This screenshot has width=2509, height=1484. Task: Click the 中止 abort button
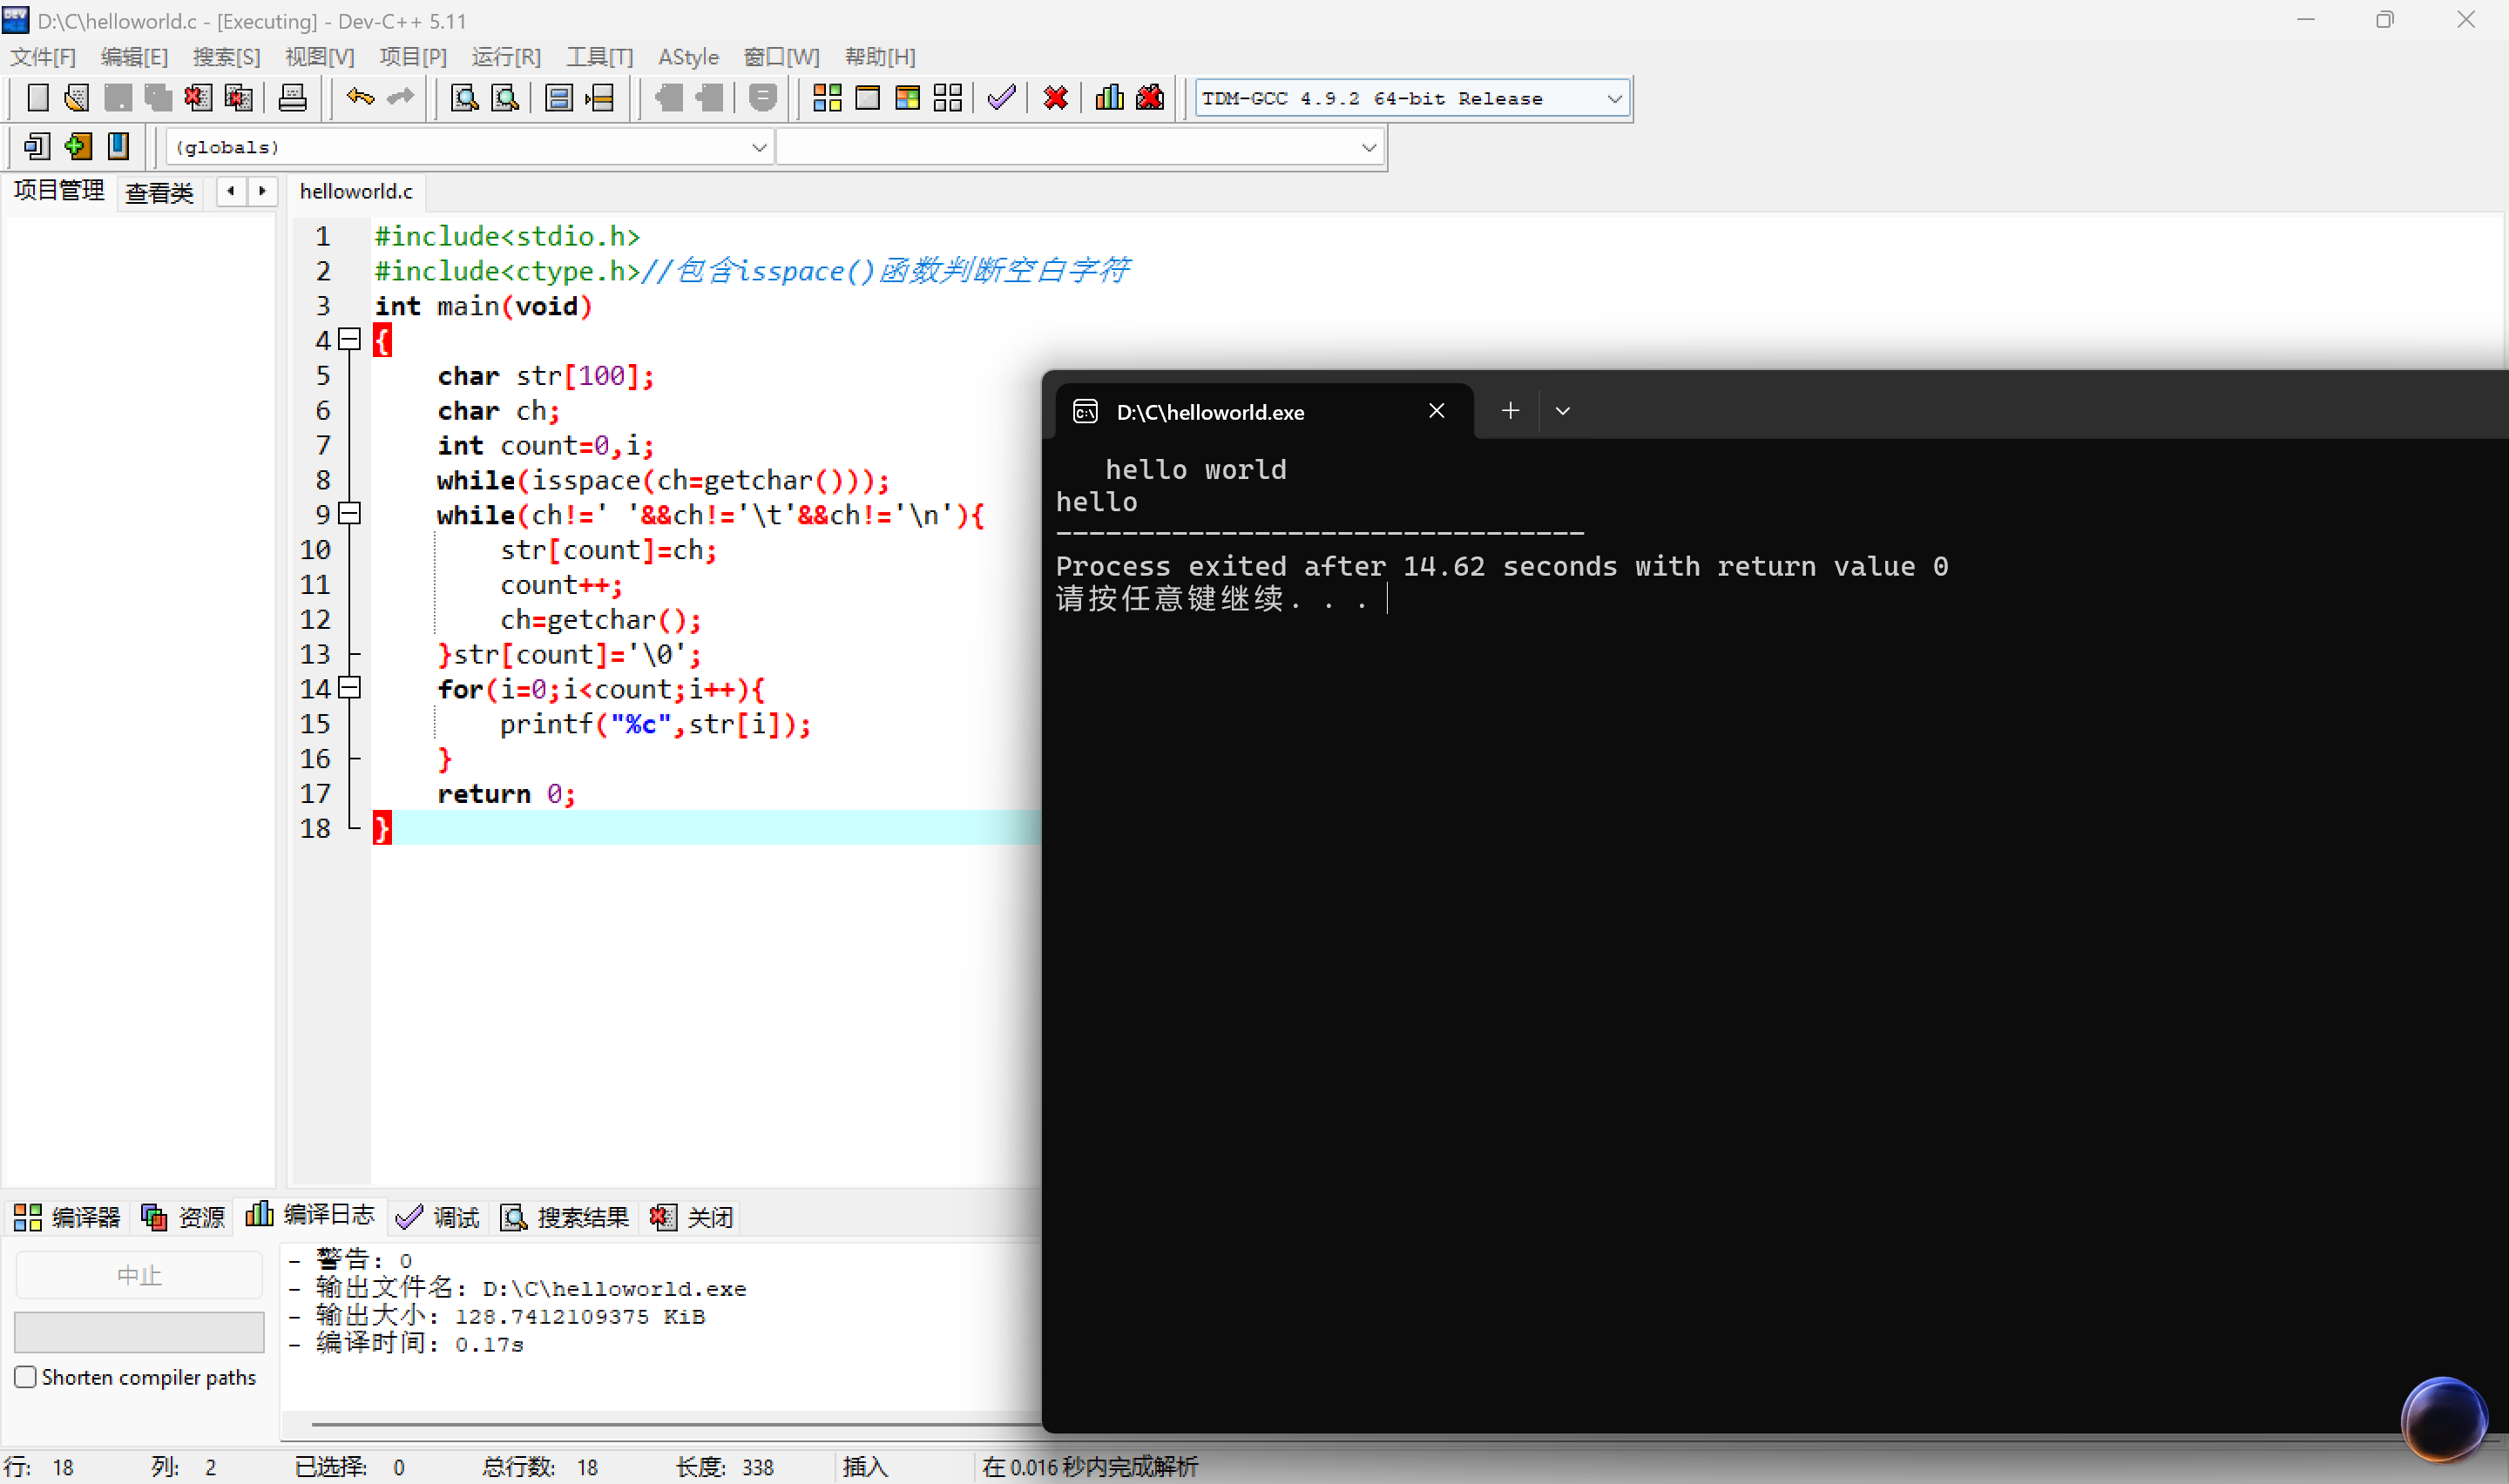pyautogui.click(x=139, y=1275)
